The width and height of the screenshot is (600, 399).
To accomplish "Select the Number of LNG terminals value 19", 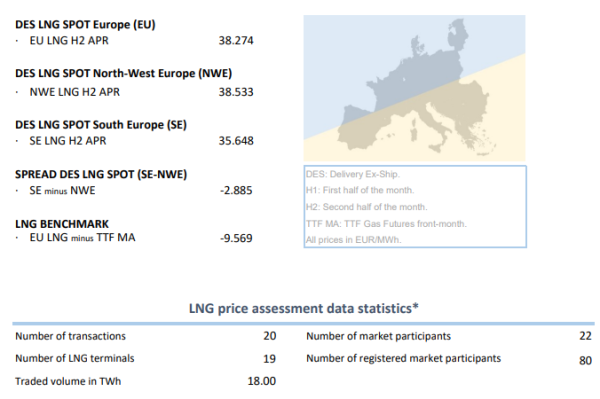I will 269,359.
